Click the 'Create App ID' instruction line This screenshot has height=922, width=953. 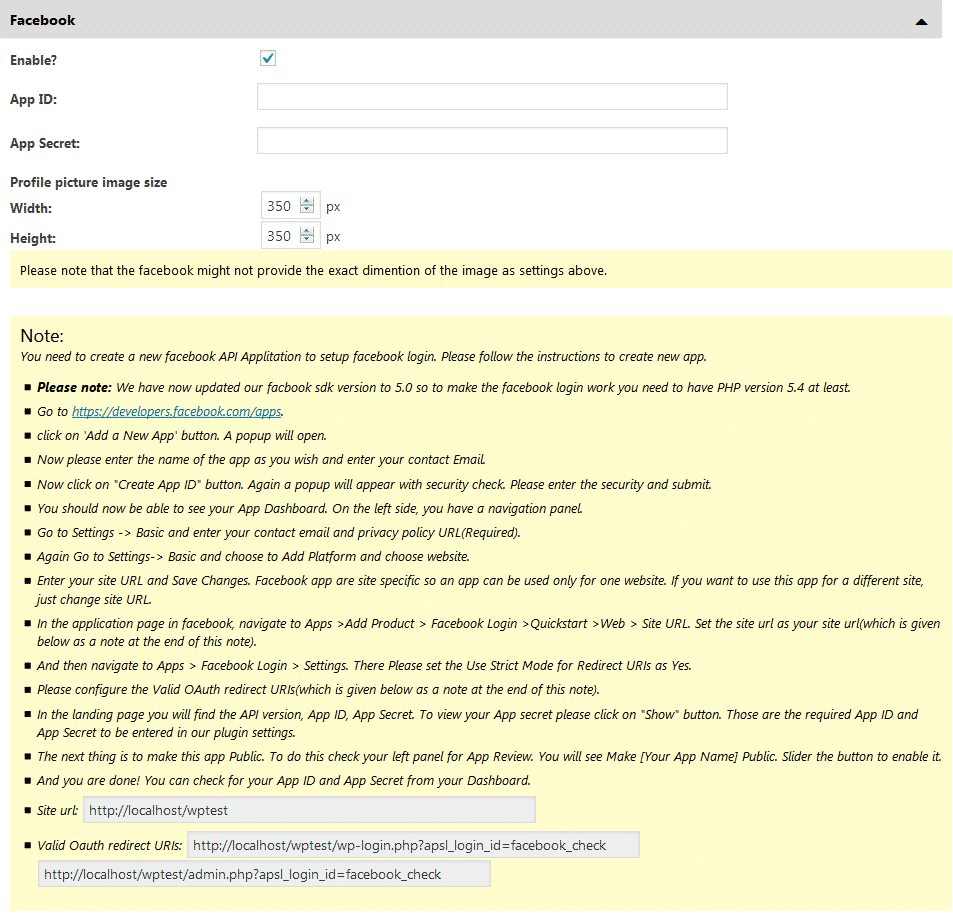374,484
